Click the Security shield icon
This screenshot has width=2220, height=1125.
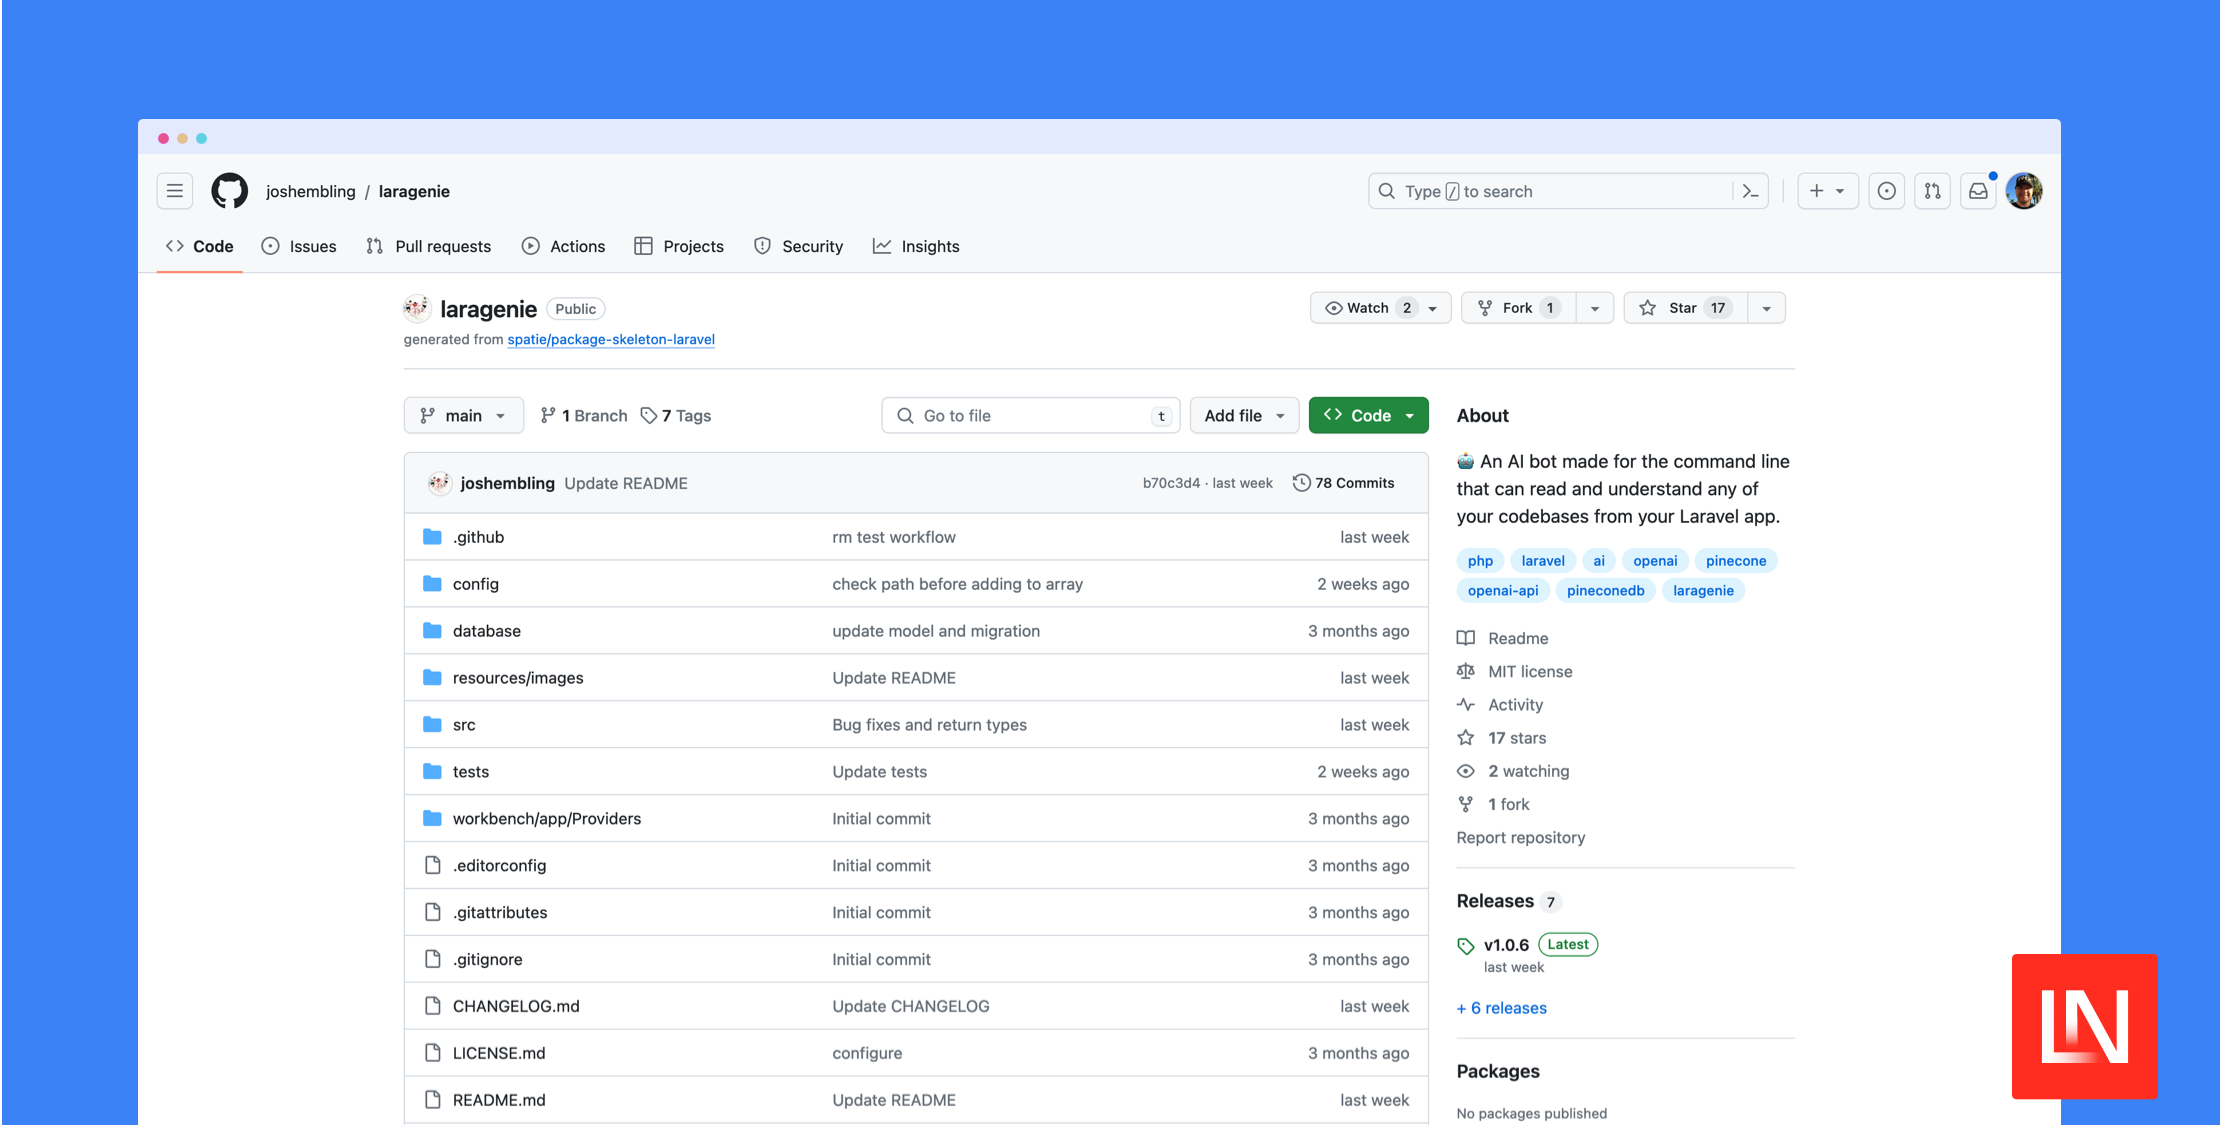760,245
